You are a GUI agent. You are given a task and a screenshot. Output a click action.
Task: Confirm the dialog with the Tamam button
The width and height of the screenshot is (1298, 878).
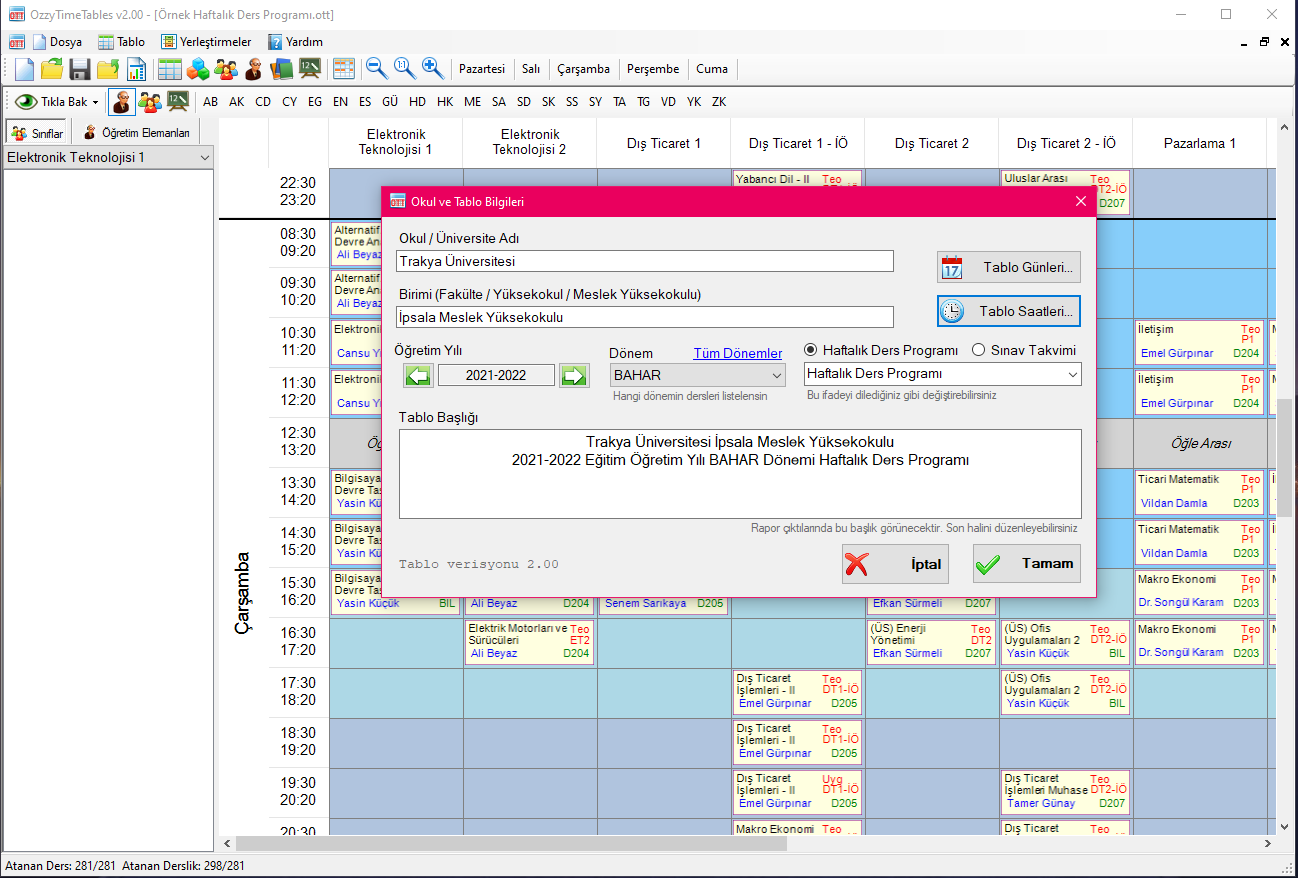1026,563
